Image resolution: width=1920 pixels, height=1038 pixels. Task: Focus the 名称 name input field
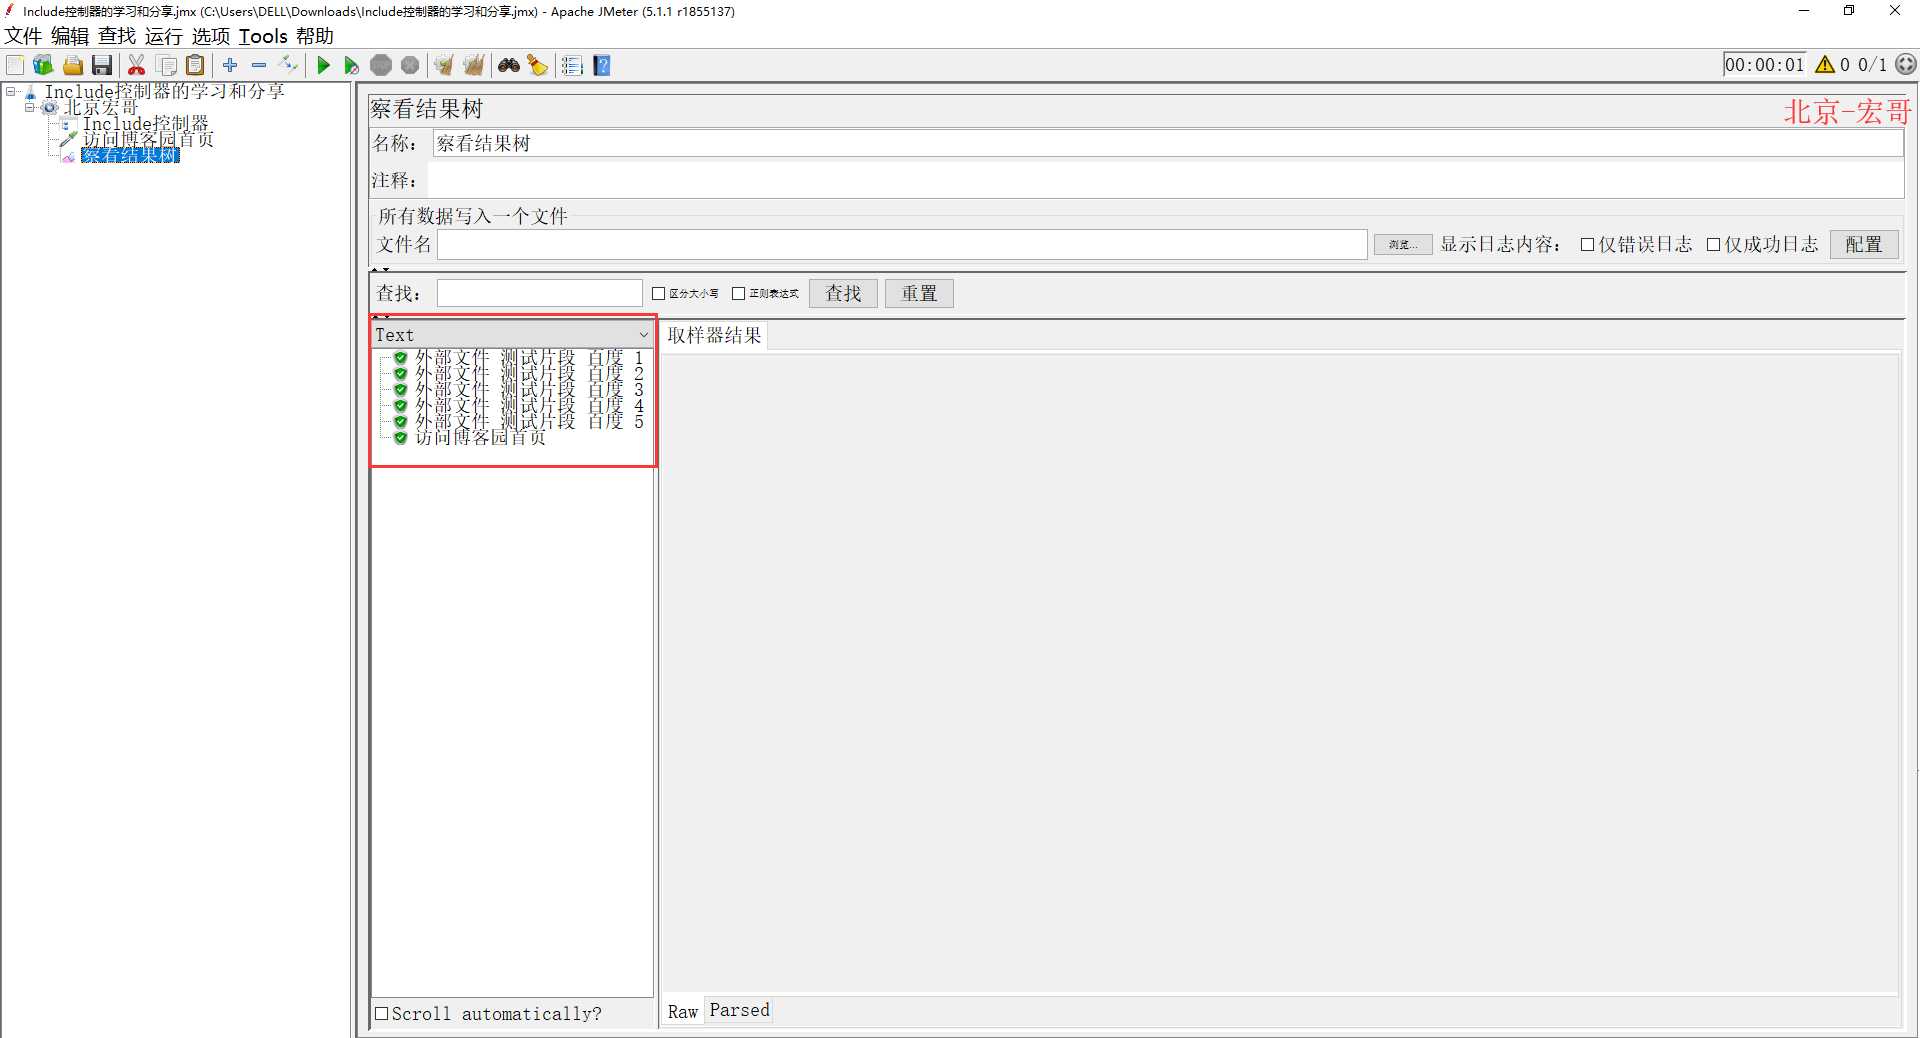coord(1168,144)
